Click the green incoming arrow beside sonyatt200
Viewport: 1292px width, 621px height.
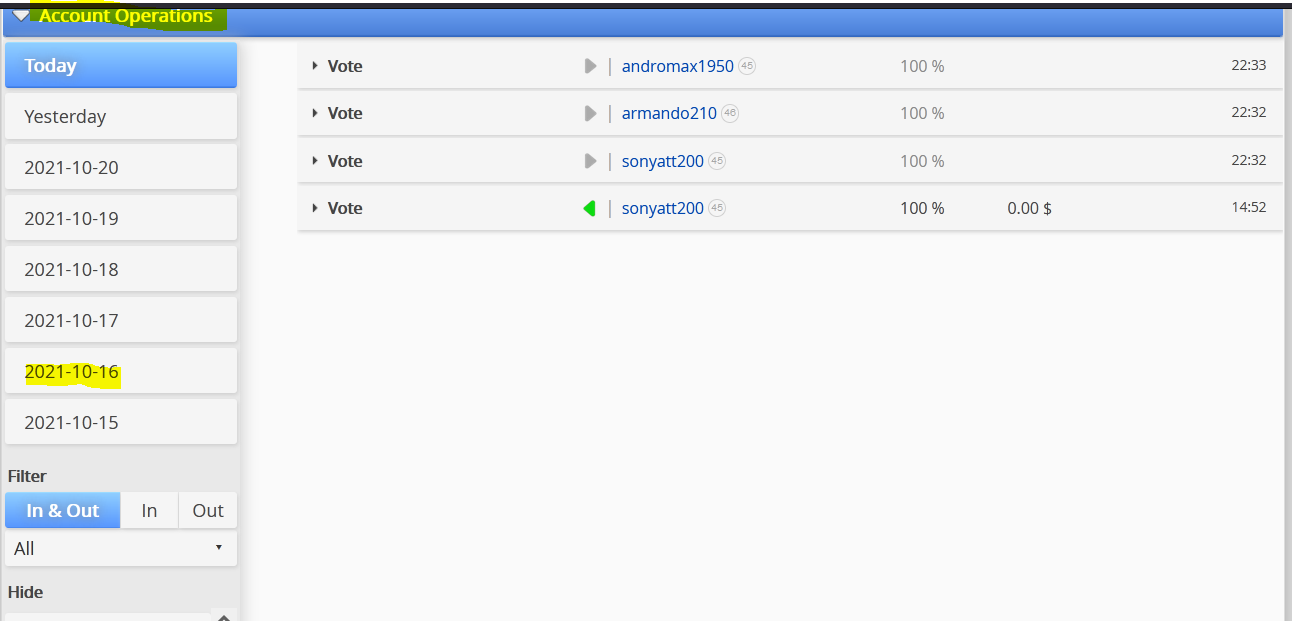590,208
